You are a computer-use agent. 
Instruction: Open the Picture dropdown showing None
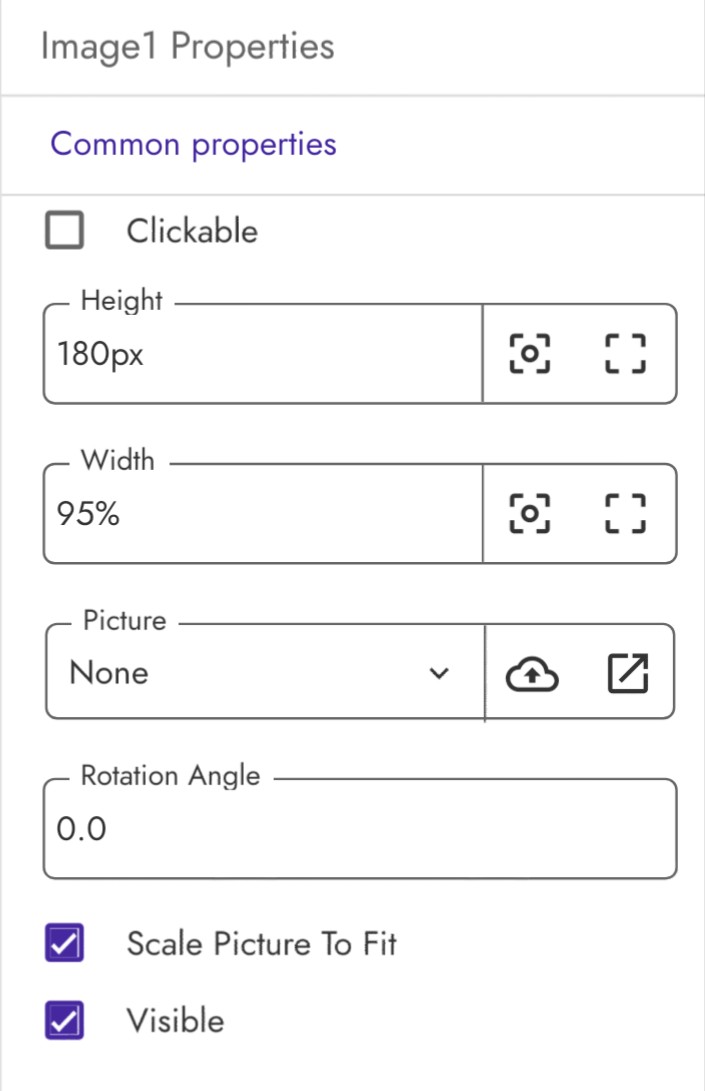tap(250, 674)
